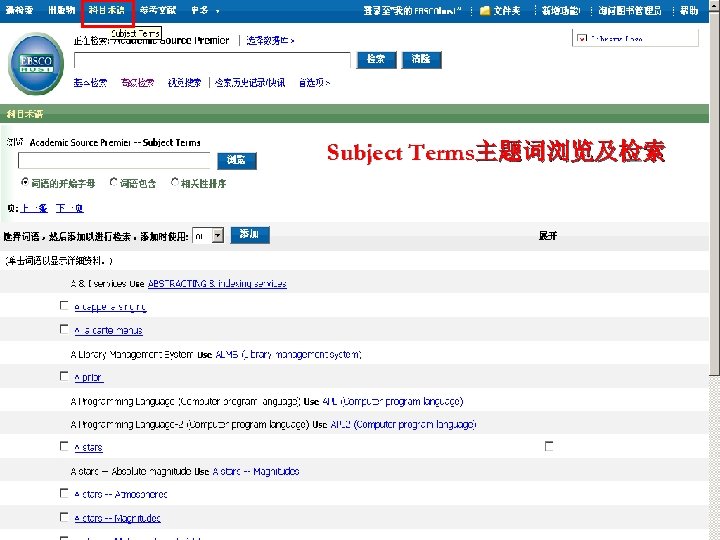Open the 'or' operator dropdown
The height and width of the screenshot is (540, 720).
(208, 236)
